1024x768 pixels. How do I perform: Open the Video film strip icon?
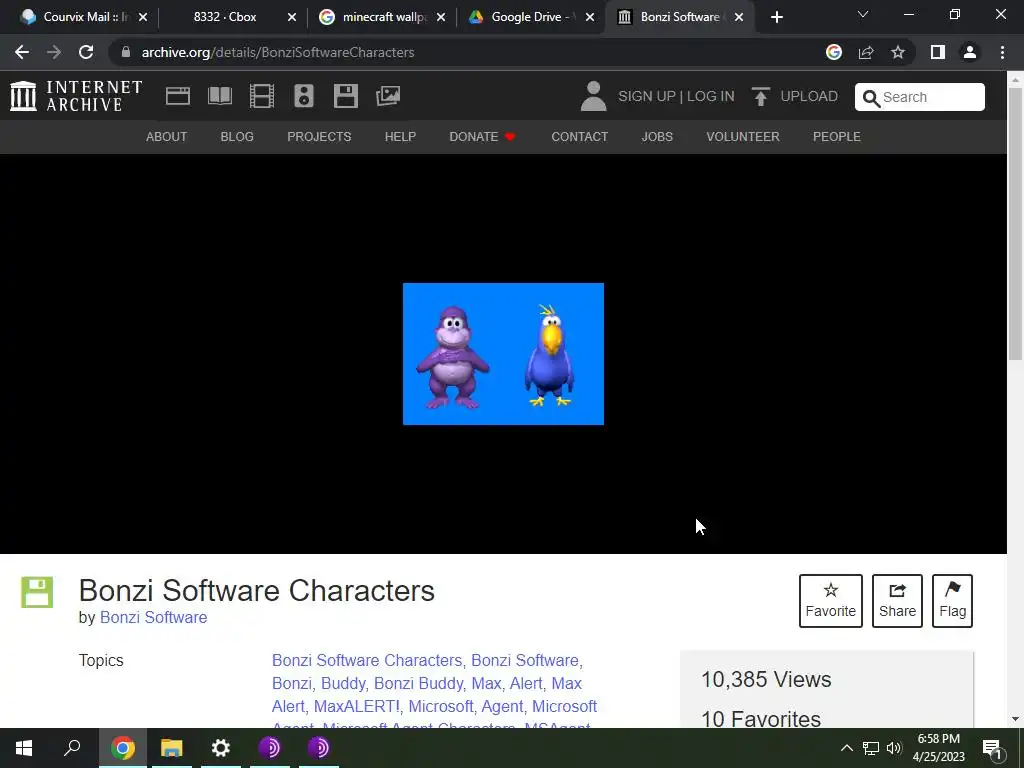[262, 96]
